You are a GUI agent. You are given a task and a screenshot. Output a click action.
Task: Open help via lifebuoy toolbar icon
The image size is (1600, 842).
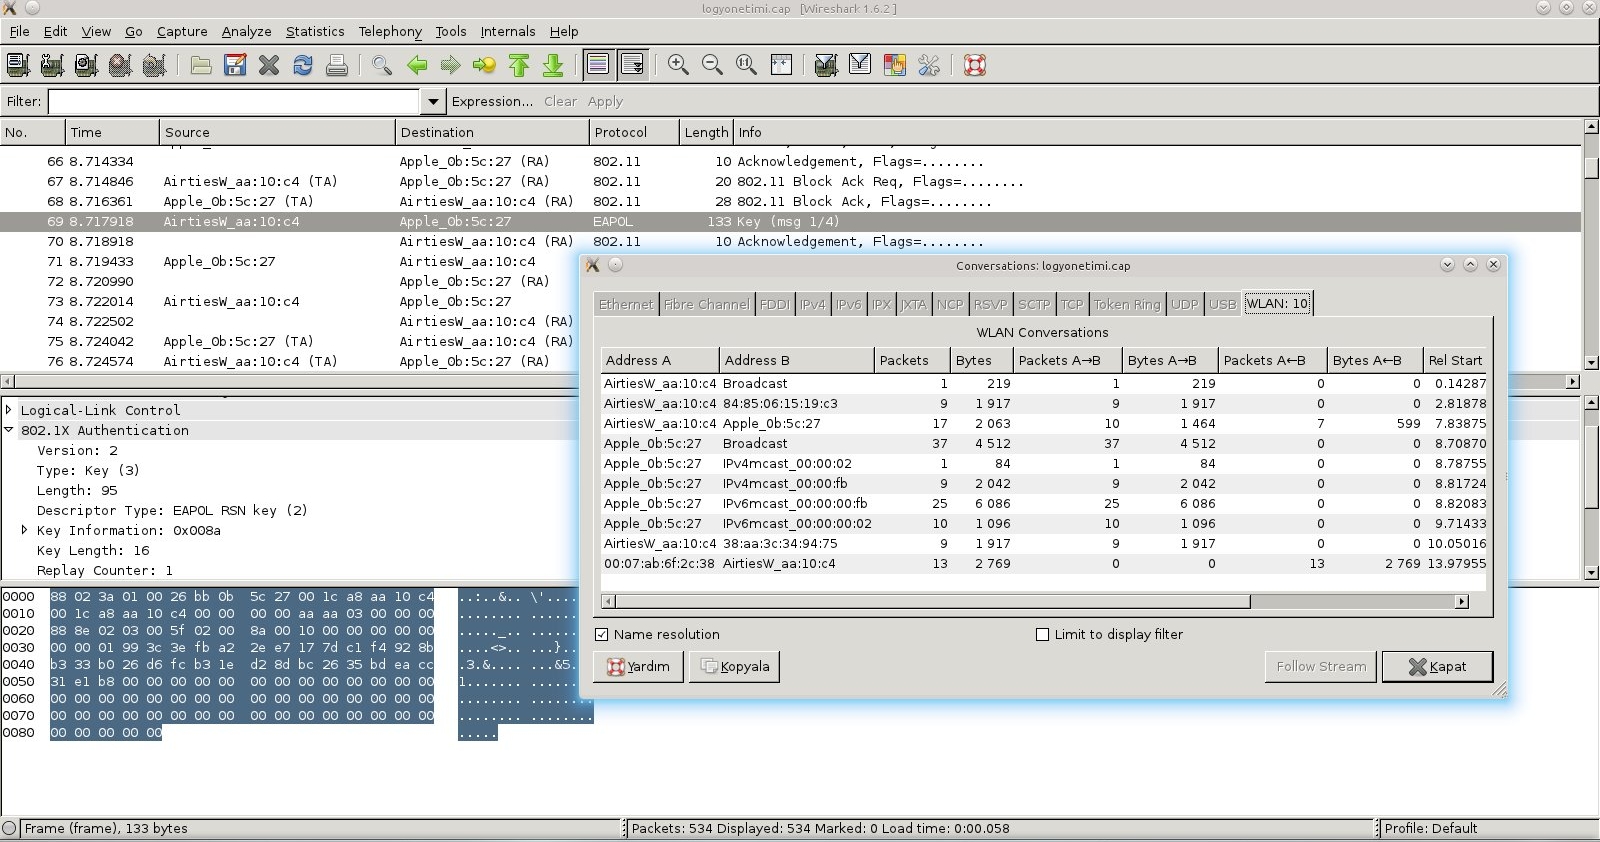[975, 65]
